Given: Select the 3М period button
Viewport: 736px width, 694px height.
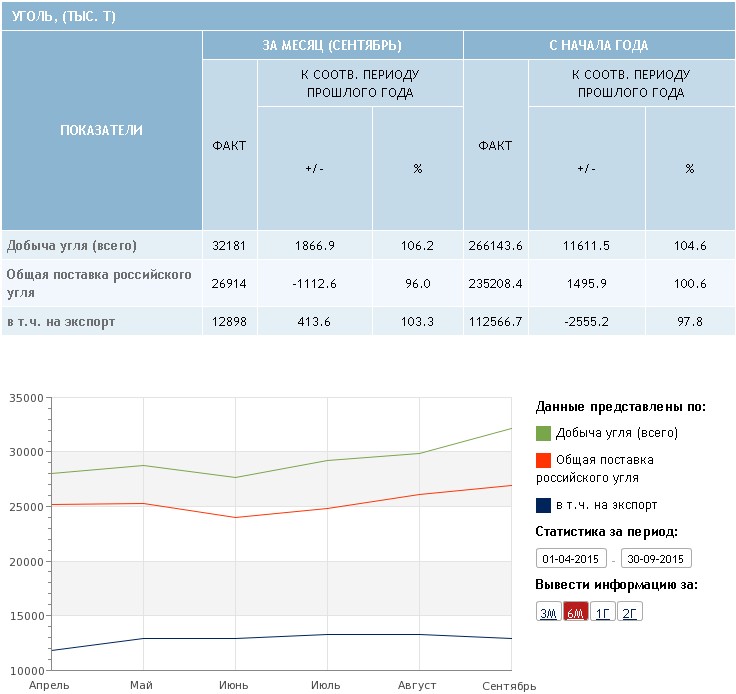Looking at the screenshot, I should click(x=548, y=613).
